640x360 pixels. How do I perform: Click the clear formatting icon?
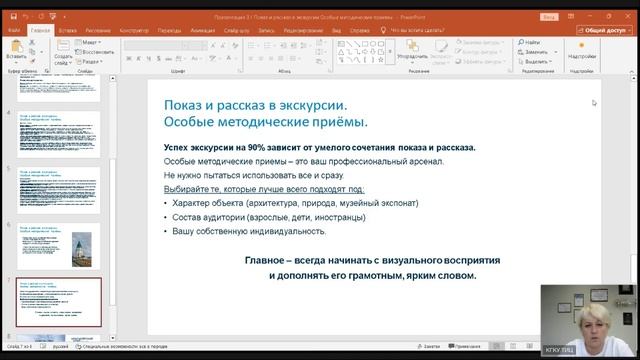[x=235, y=45]
